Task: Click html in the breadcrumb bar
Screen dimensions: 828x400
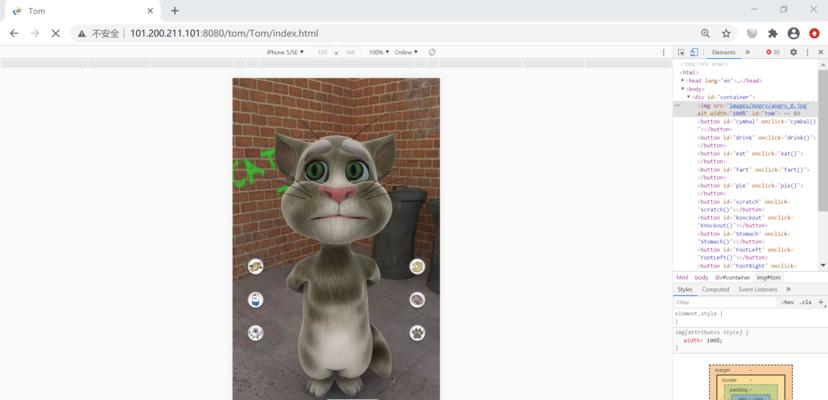Action: (682, 277)
